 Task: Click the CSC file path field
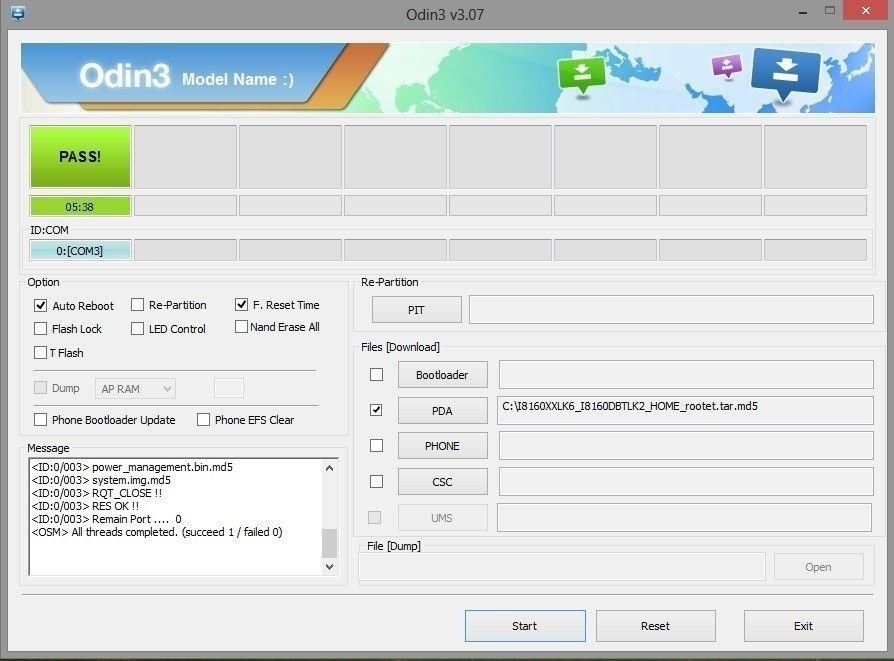686,482
